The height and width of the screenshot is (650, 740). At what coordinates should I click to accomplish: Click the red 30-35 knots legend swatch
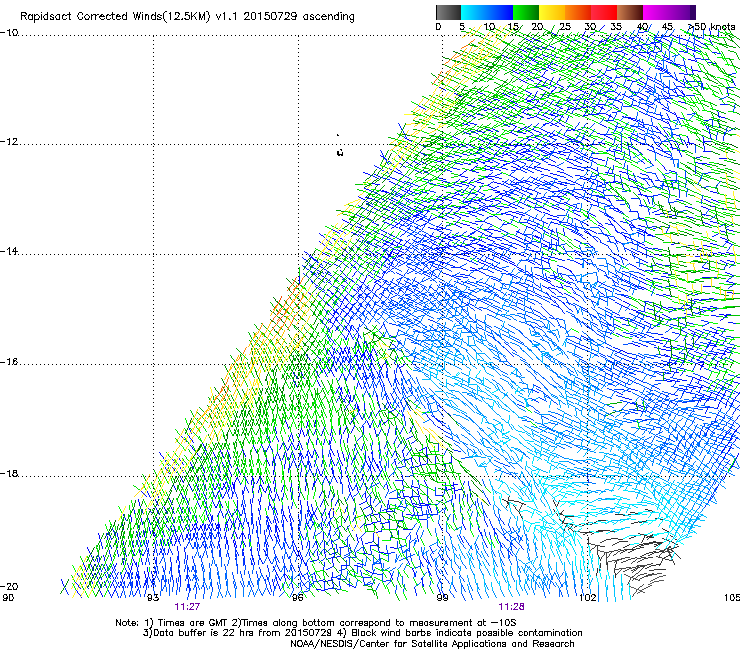click(x=604, y=12)
